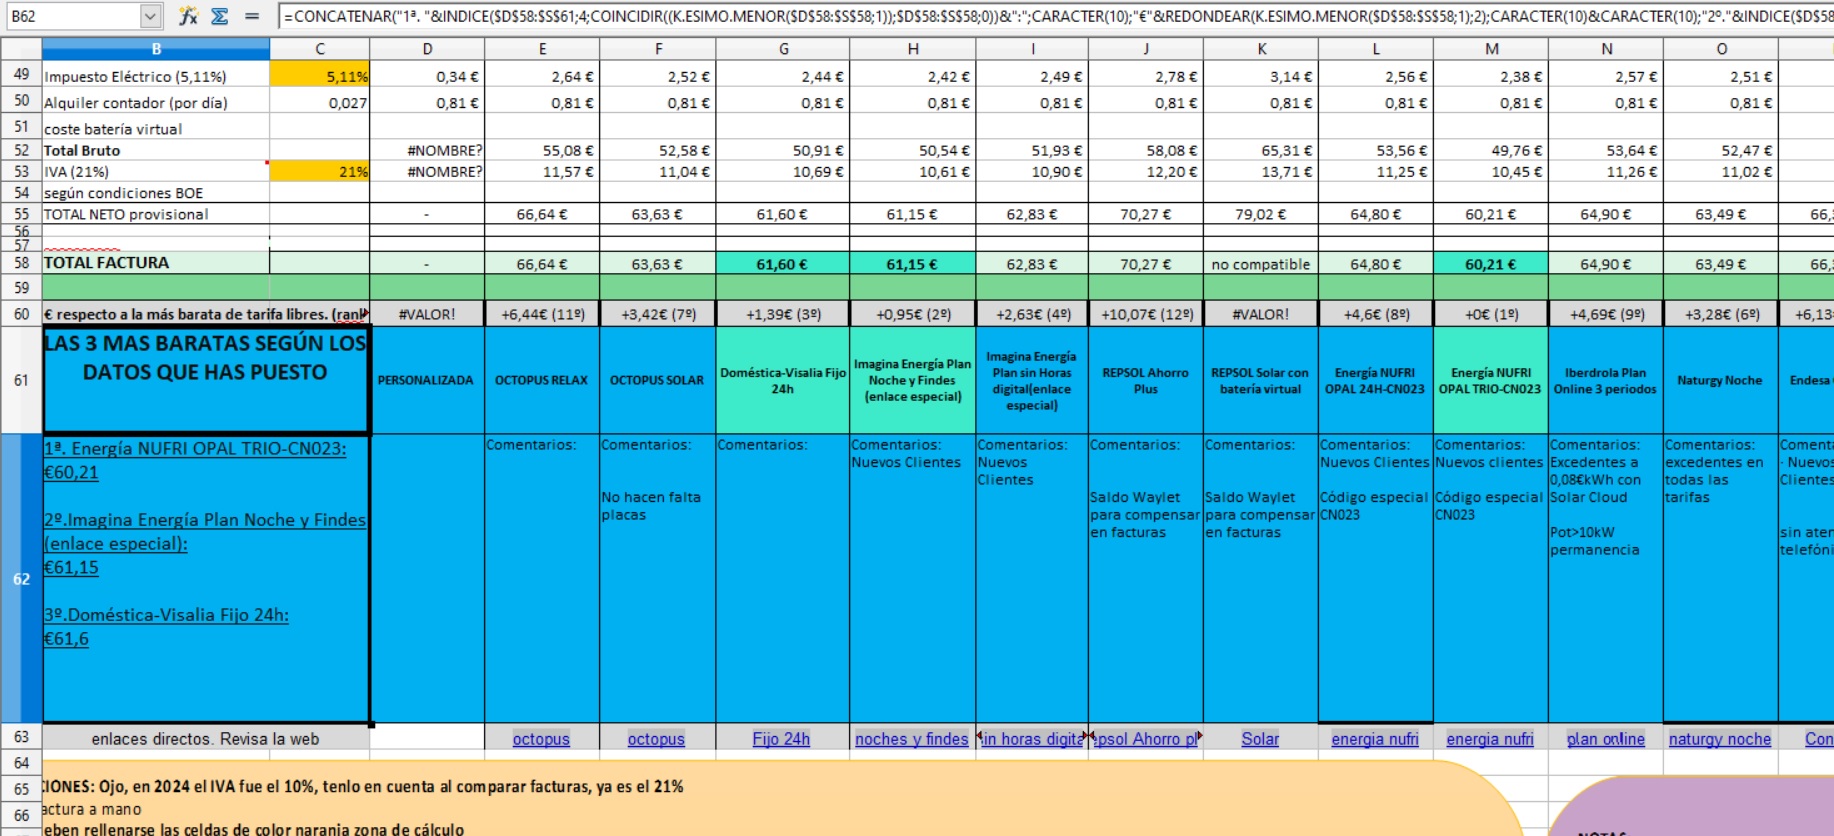Select column B header
This screenshot has width=1834, height=836.
coord(156,49)
